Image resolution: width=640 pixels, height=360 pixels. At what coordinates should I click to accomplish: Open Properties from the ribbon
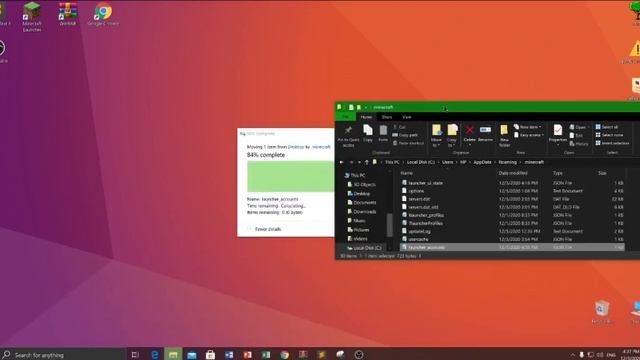pyautogui.click(x=558, y=133)
